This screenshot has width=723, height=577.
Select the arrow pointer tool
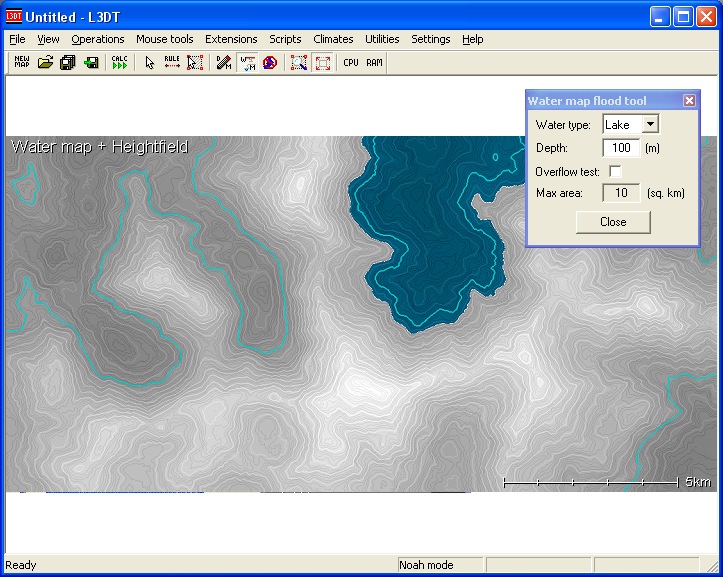tap(150, 62)
